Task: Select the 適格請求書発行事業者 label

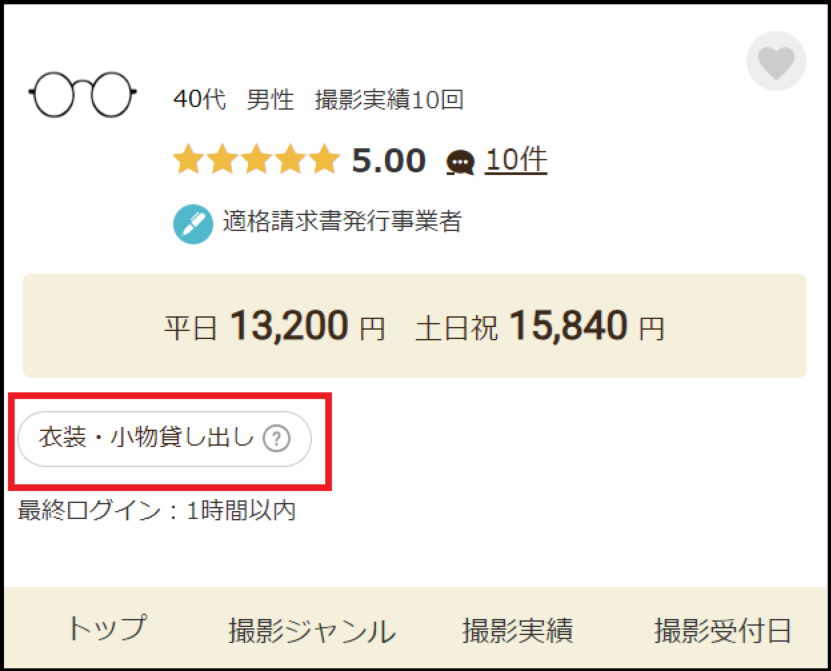Action: click(x=342, y=222)
